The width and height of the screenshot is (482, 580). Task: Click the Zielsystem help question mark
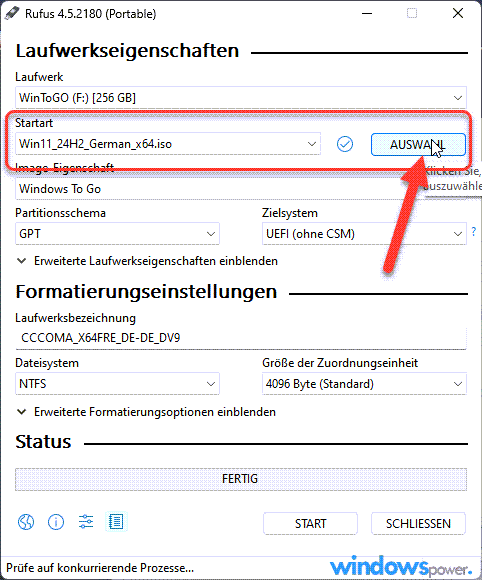[x=474, y=232]
